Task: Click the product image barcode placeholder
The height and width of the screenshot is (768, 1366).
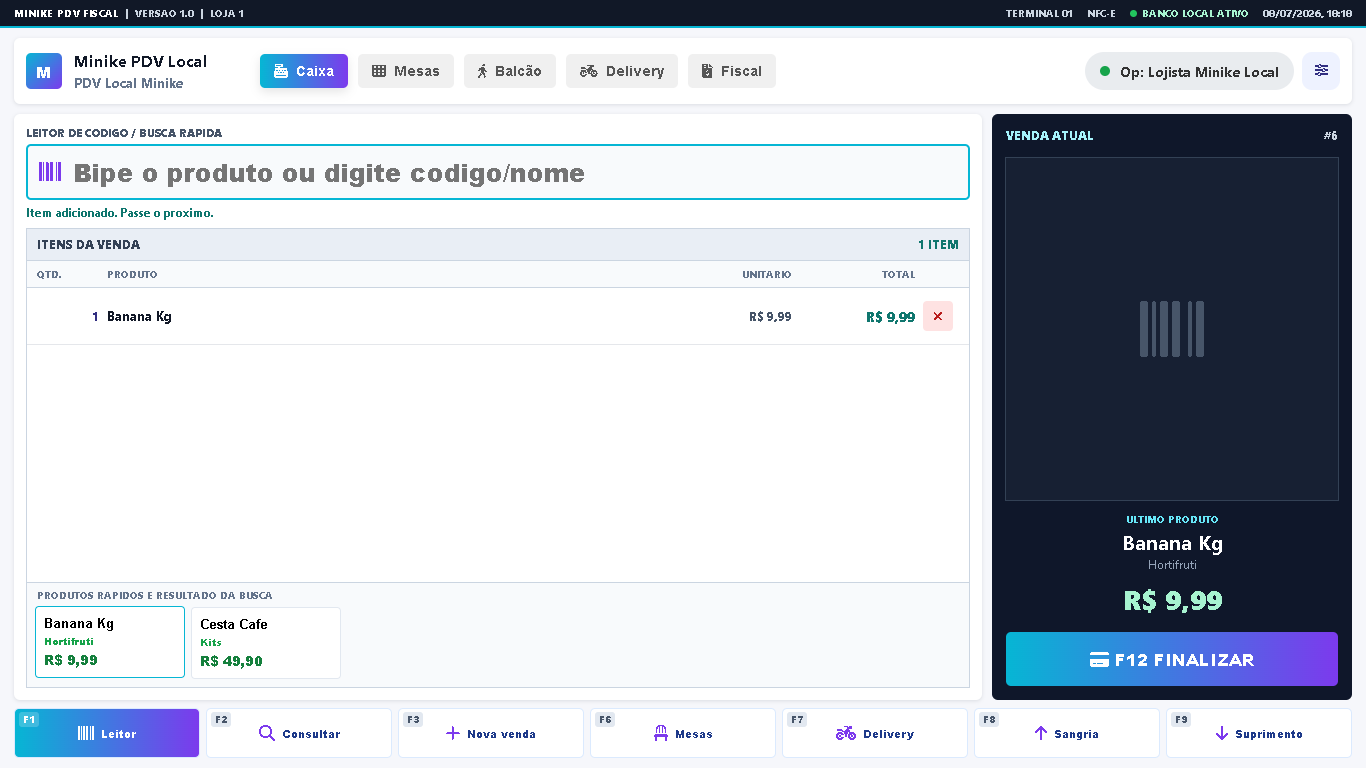Action: (x=1172, y=329)
